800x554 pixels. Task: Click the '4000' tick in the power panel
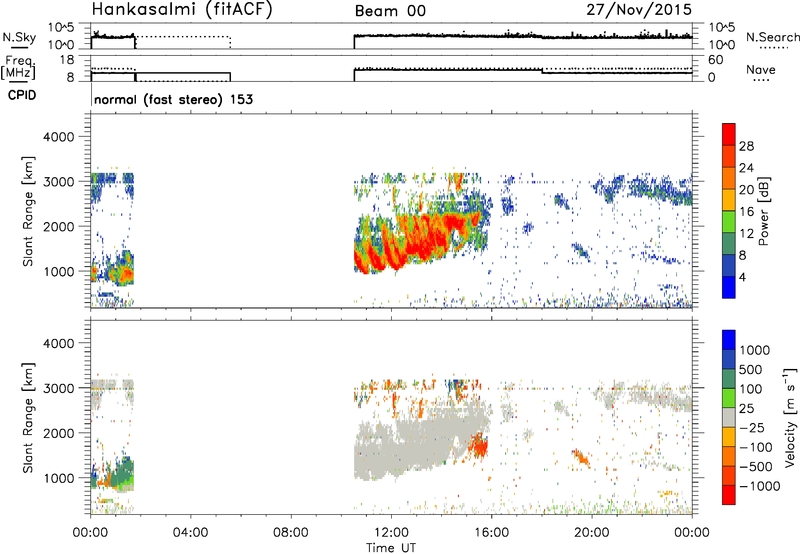pyautogui.click(x=58, y=137)
